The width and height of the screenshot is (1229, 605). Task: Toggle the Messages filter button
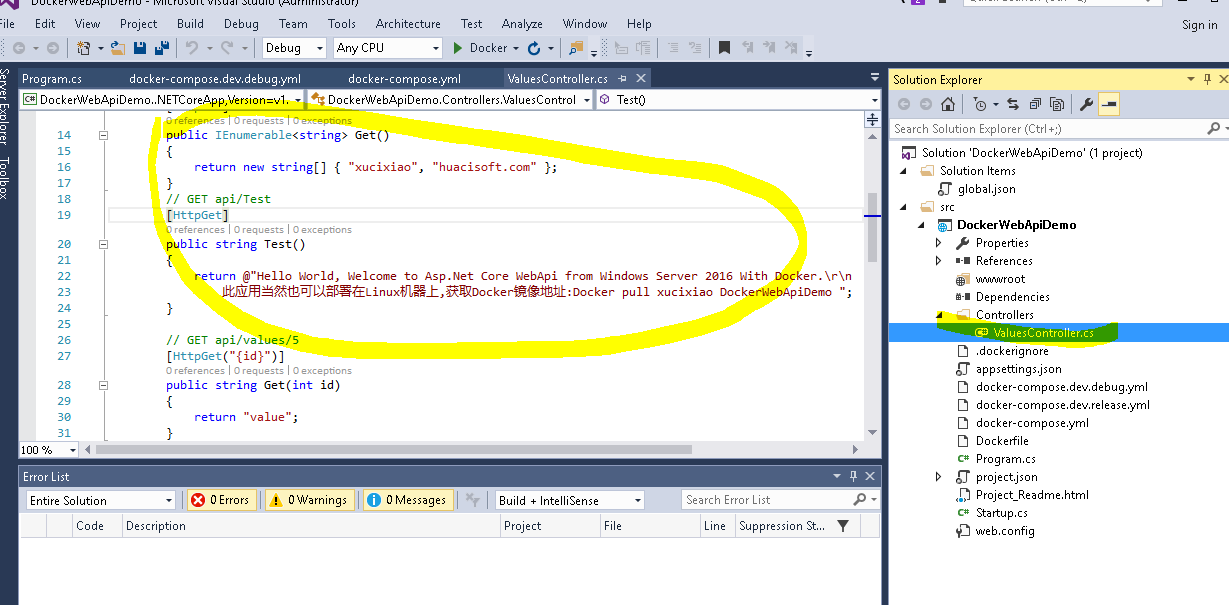[406, 500]
